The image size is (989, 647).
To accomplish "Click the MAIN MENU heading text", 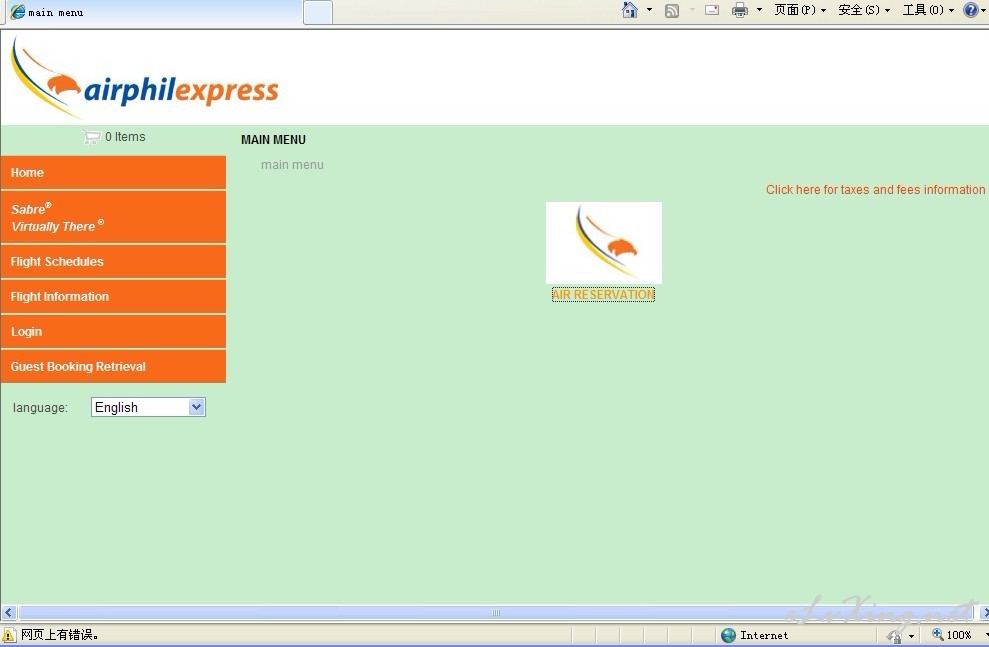I will [x=273, y=140].
